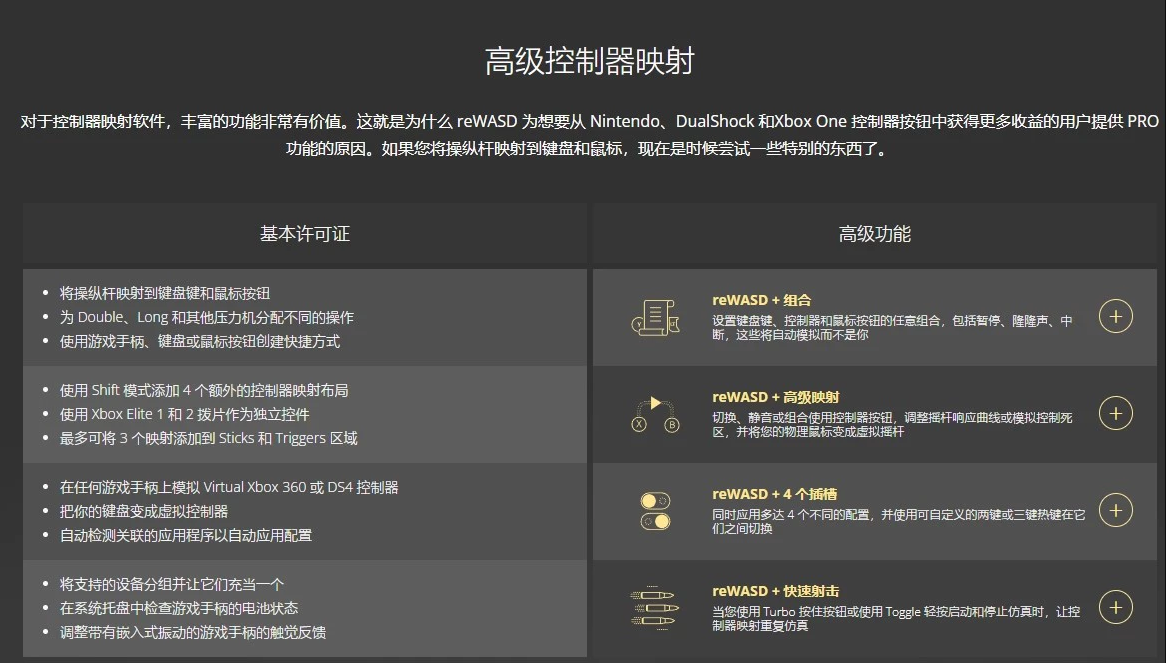The height and width of the screenshot is (663, 1166).
Task: Click the toggle switches icon for 4 个插槽
Action: [x=655, y=511]
